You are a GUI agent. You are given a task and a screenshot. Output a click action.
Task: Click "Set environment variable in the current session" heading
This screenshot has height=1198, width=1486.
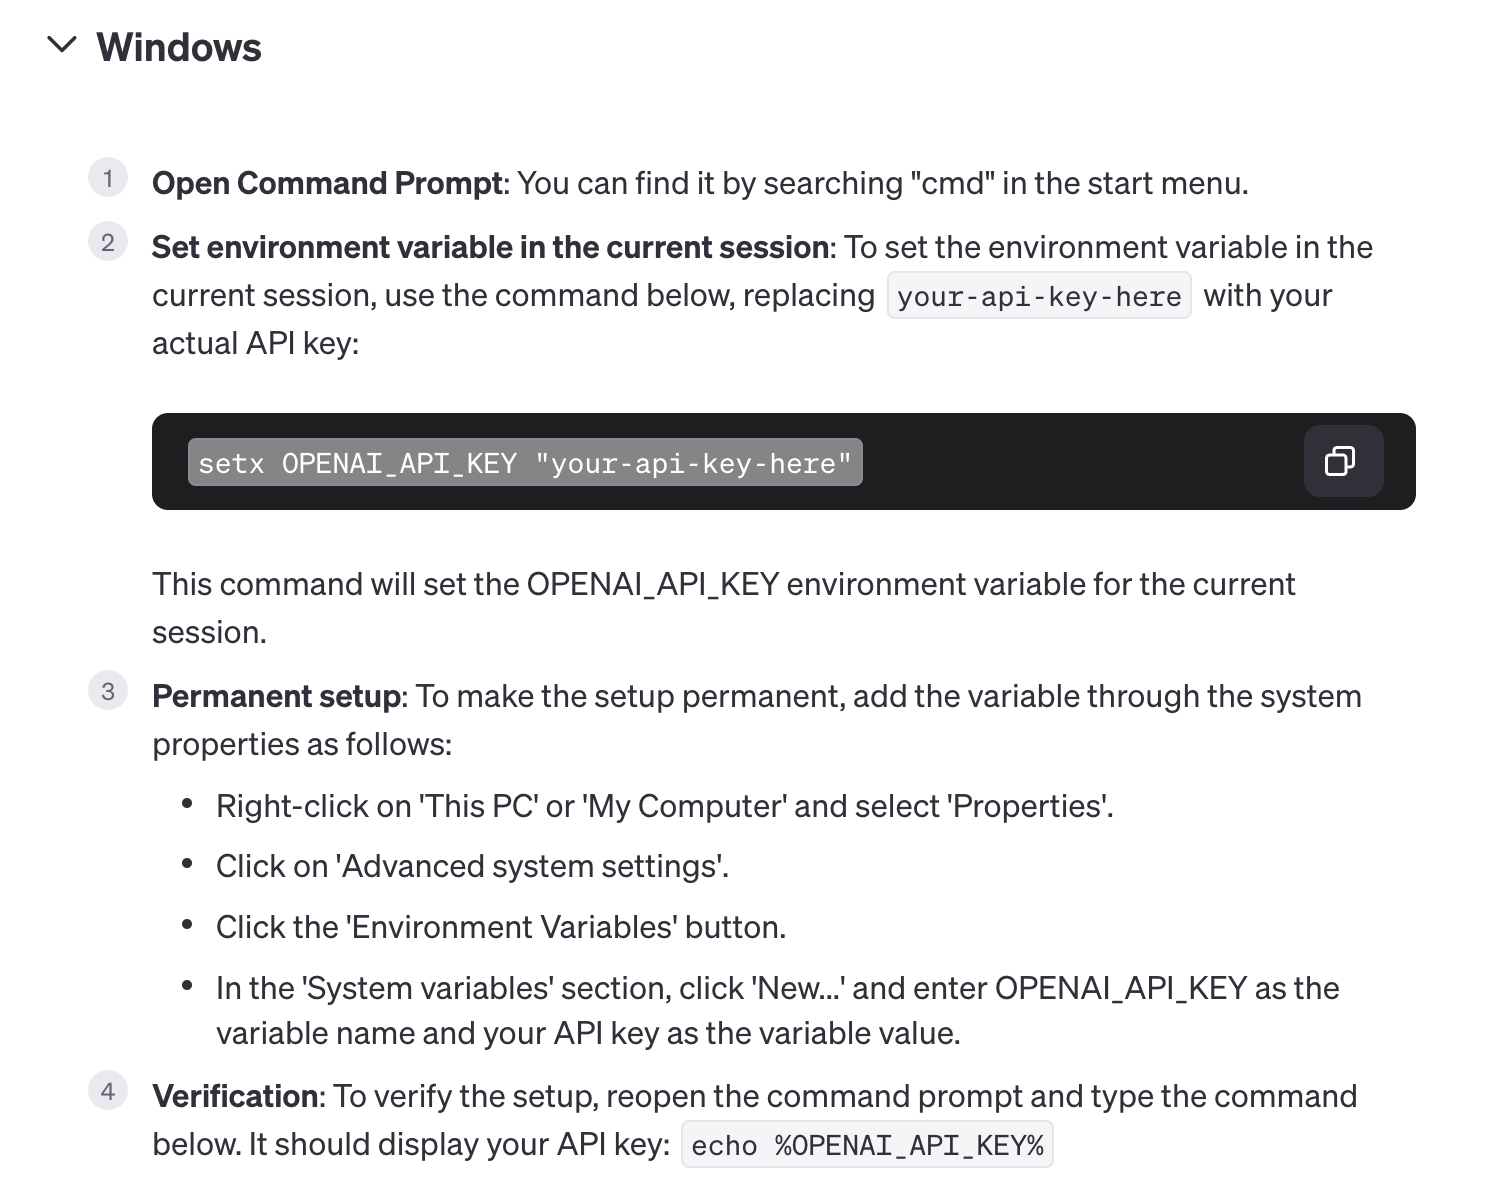(490, 248)
